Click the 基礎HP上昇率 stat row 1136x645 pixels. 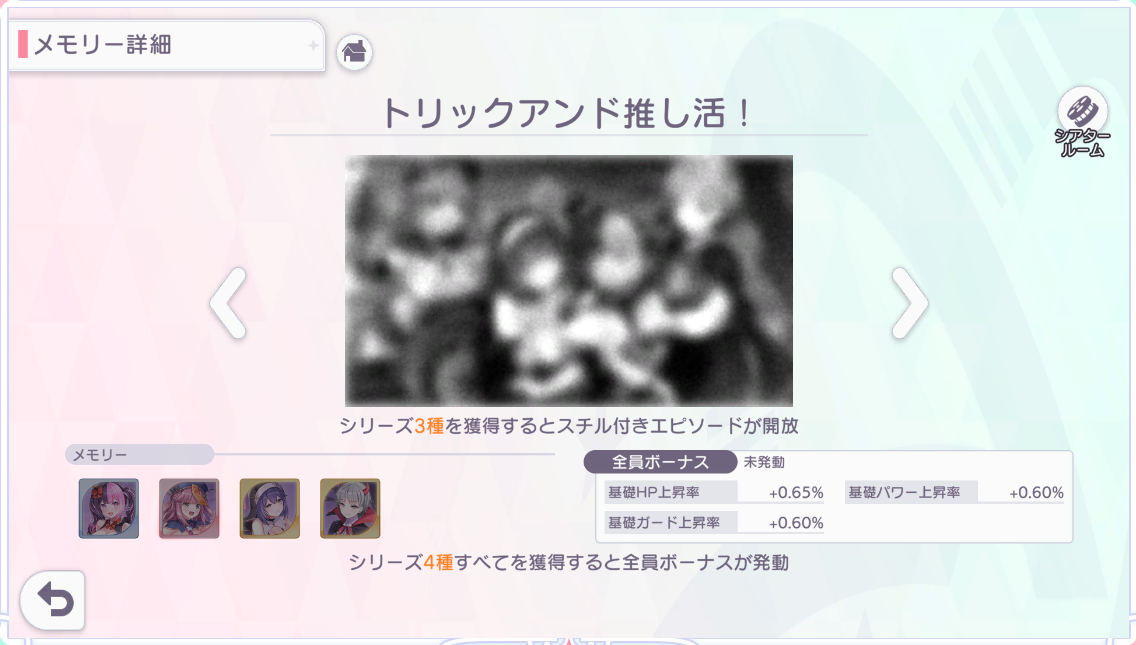click(x=715, y=492)
